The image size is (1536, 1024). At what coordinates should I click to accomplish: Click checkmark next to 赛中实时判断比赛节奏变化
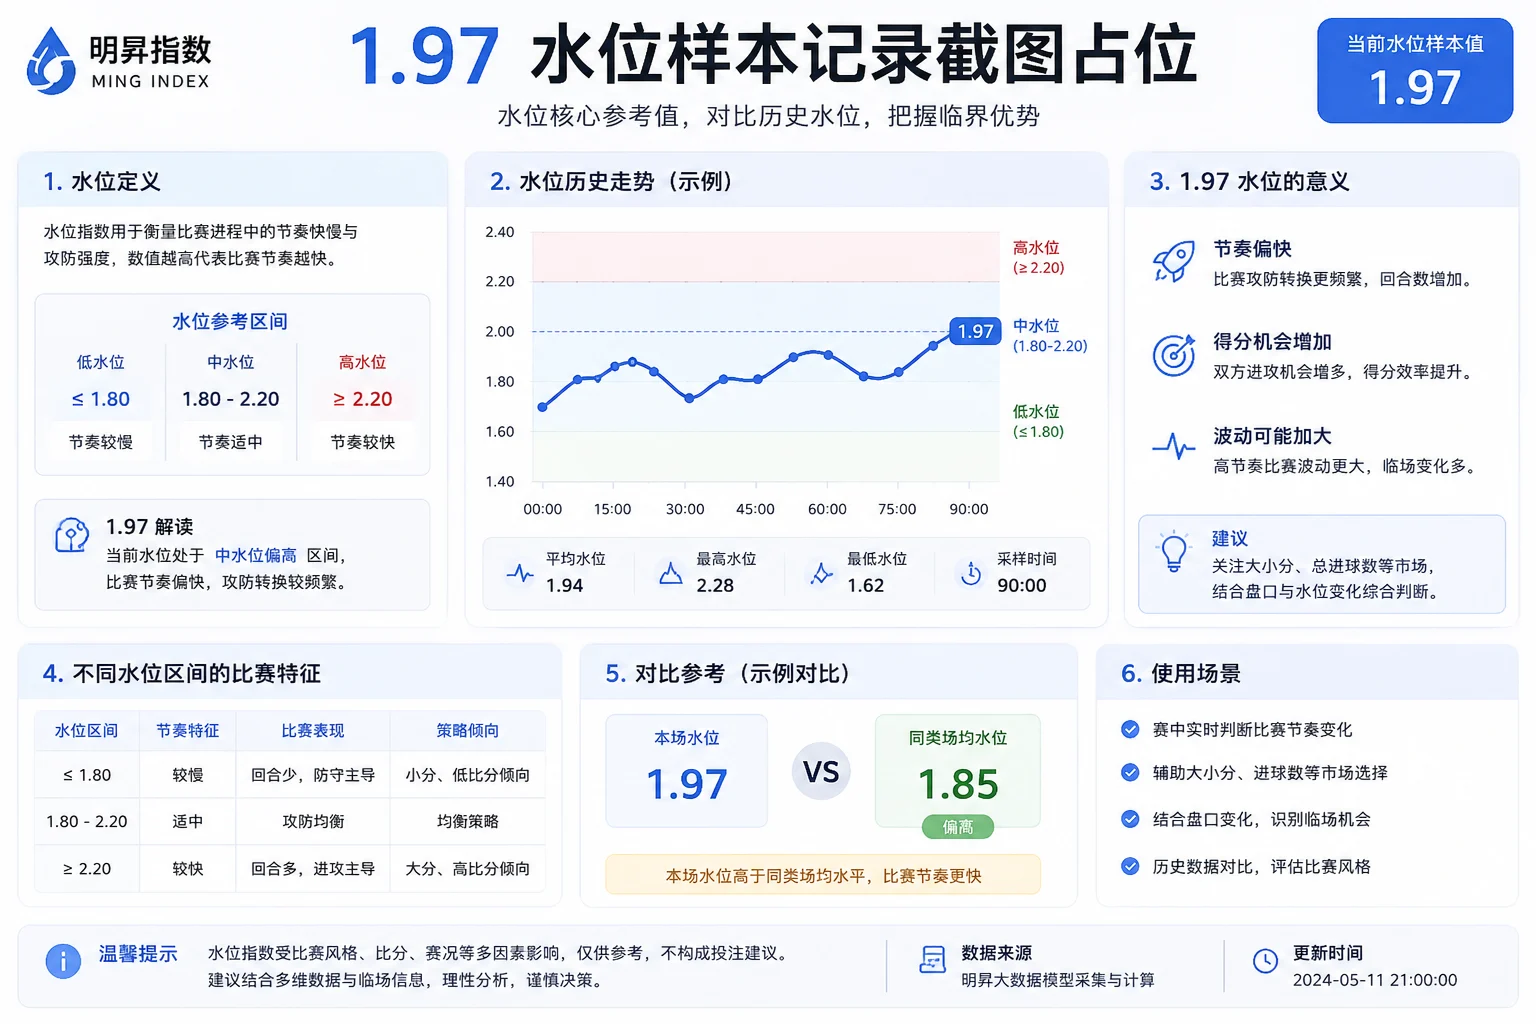(x=1130, y=729)
